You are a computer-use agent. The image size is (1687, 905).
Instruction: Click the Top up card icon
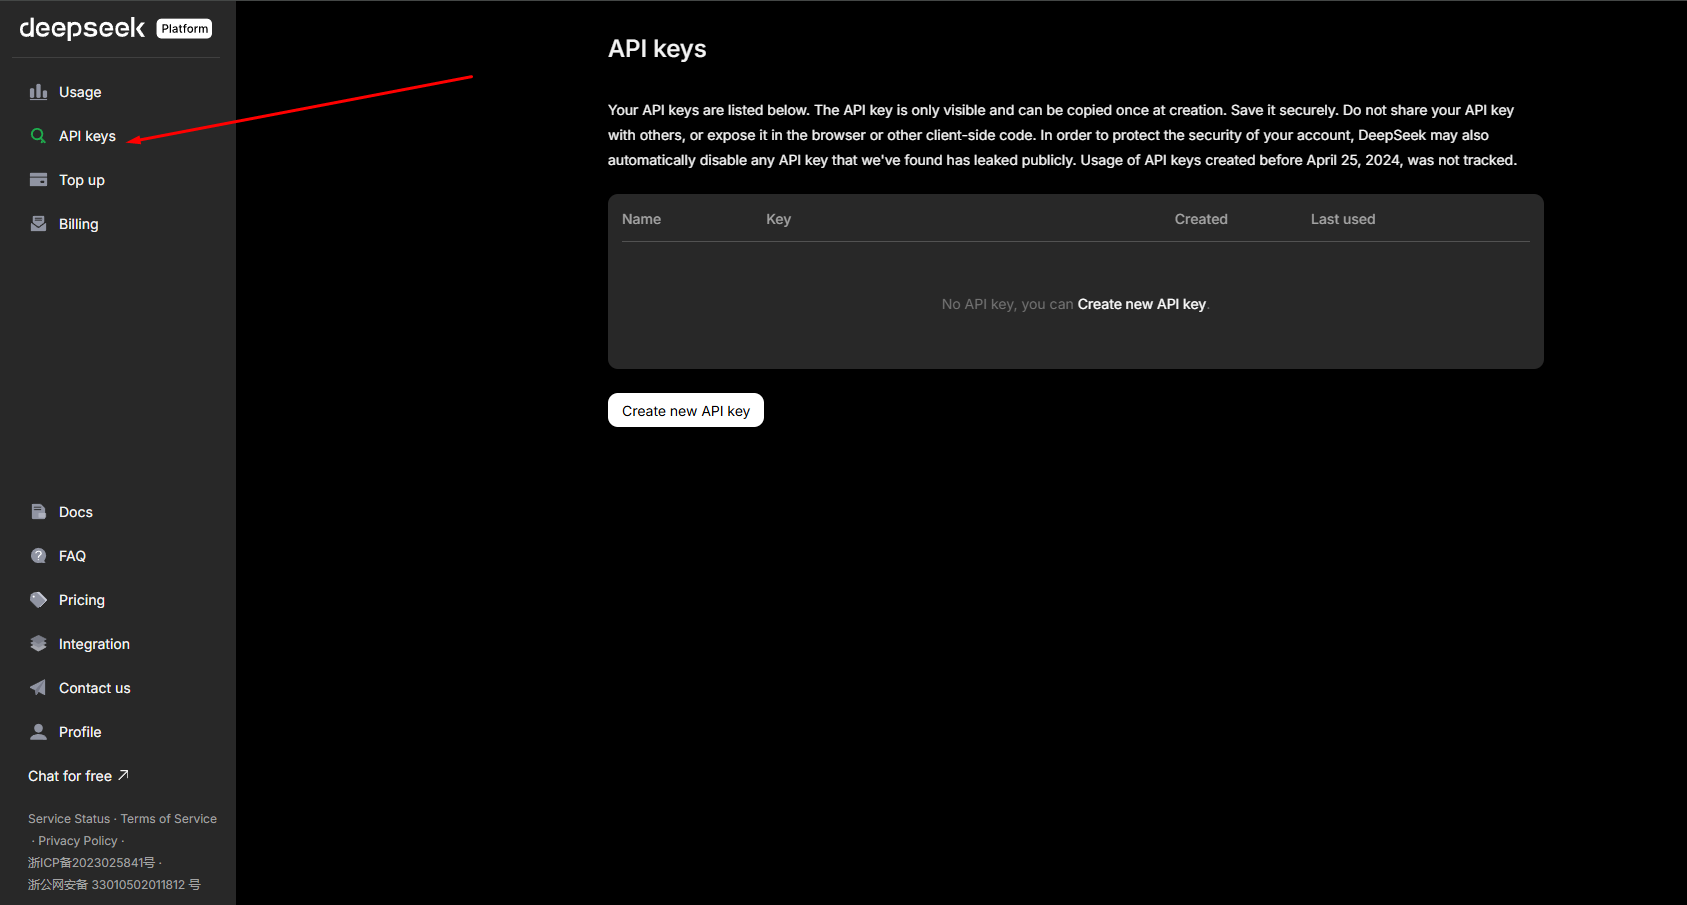[38, 180]
